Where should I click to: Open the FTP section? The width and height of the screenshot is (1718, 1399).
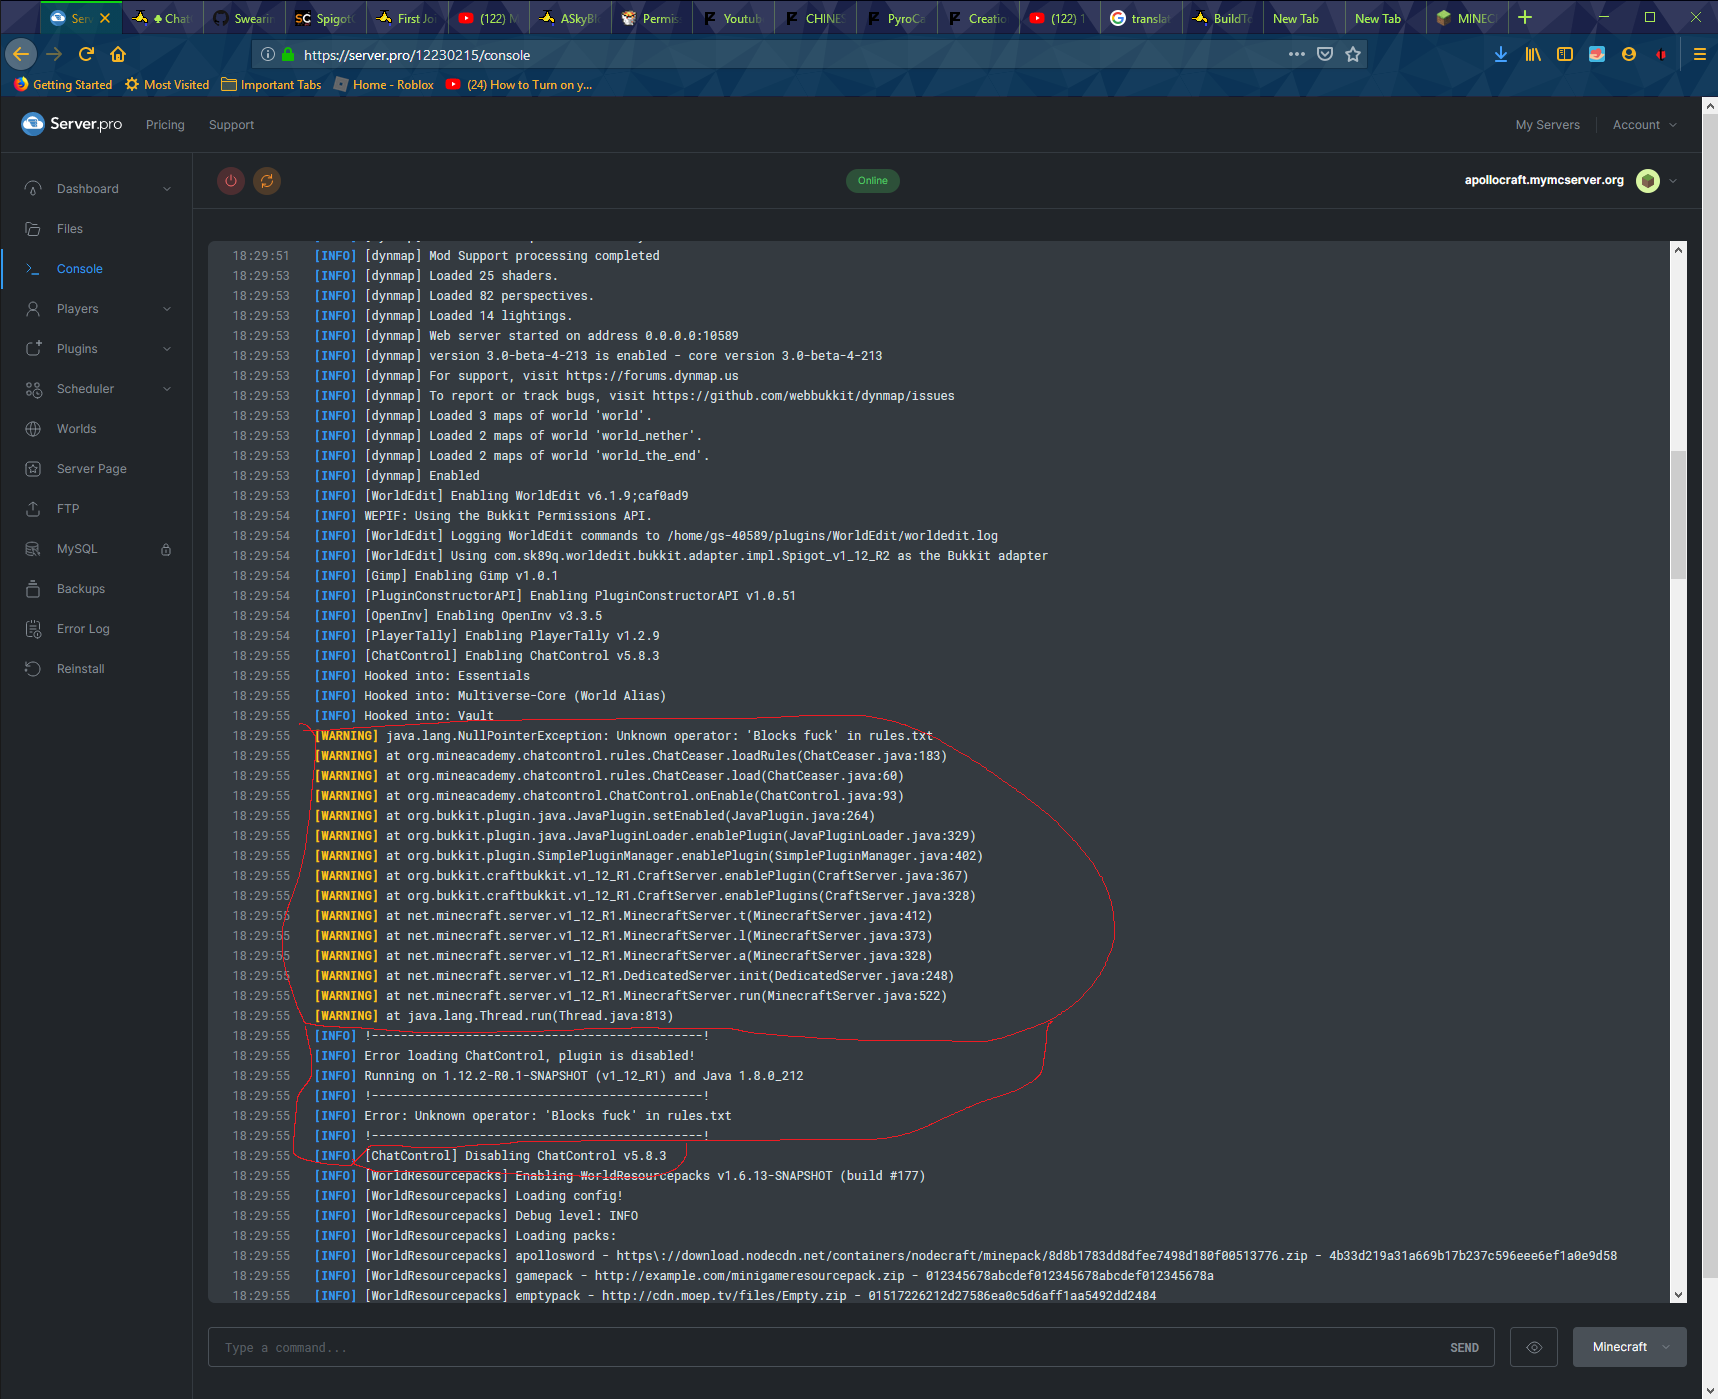(x=67, y=508)
